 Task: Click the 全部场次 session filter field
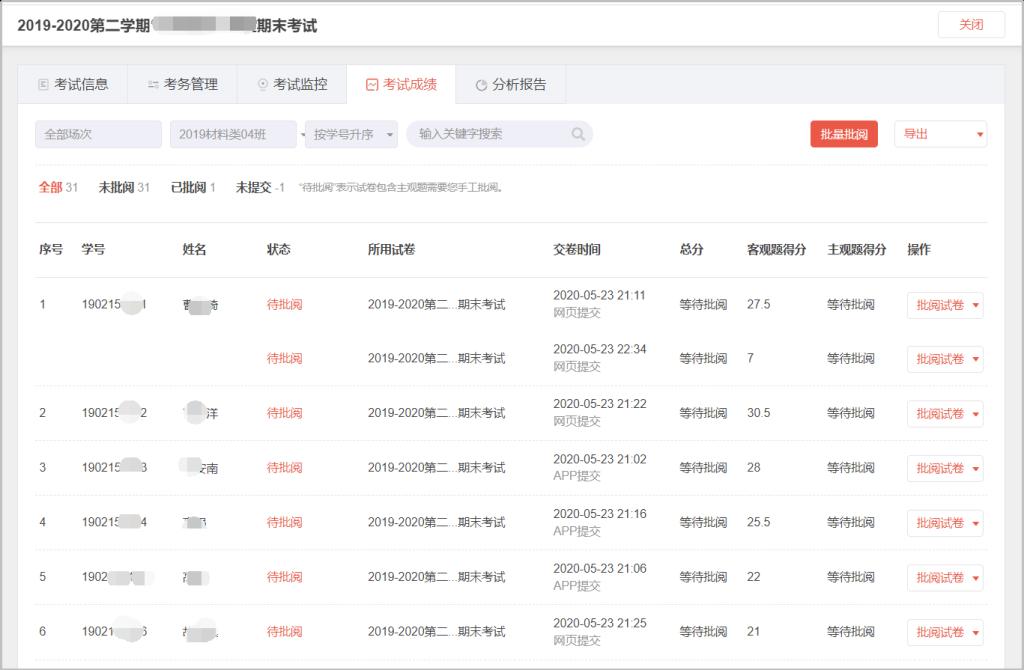98,134
